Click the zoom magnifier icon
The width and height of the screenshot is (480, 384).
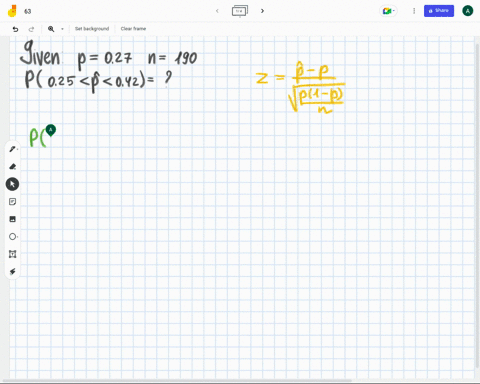pos(51,29)
